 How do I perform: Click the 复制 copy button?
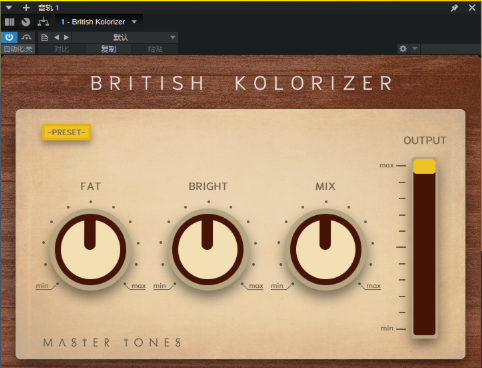[109, 49]
